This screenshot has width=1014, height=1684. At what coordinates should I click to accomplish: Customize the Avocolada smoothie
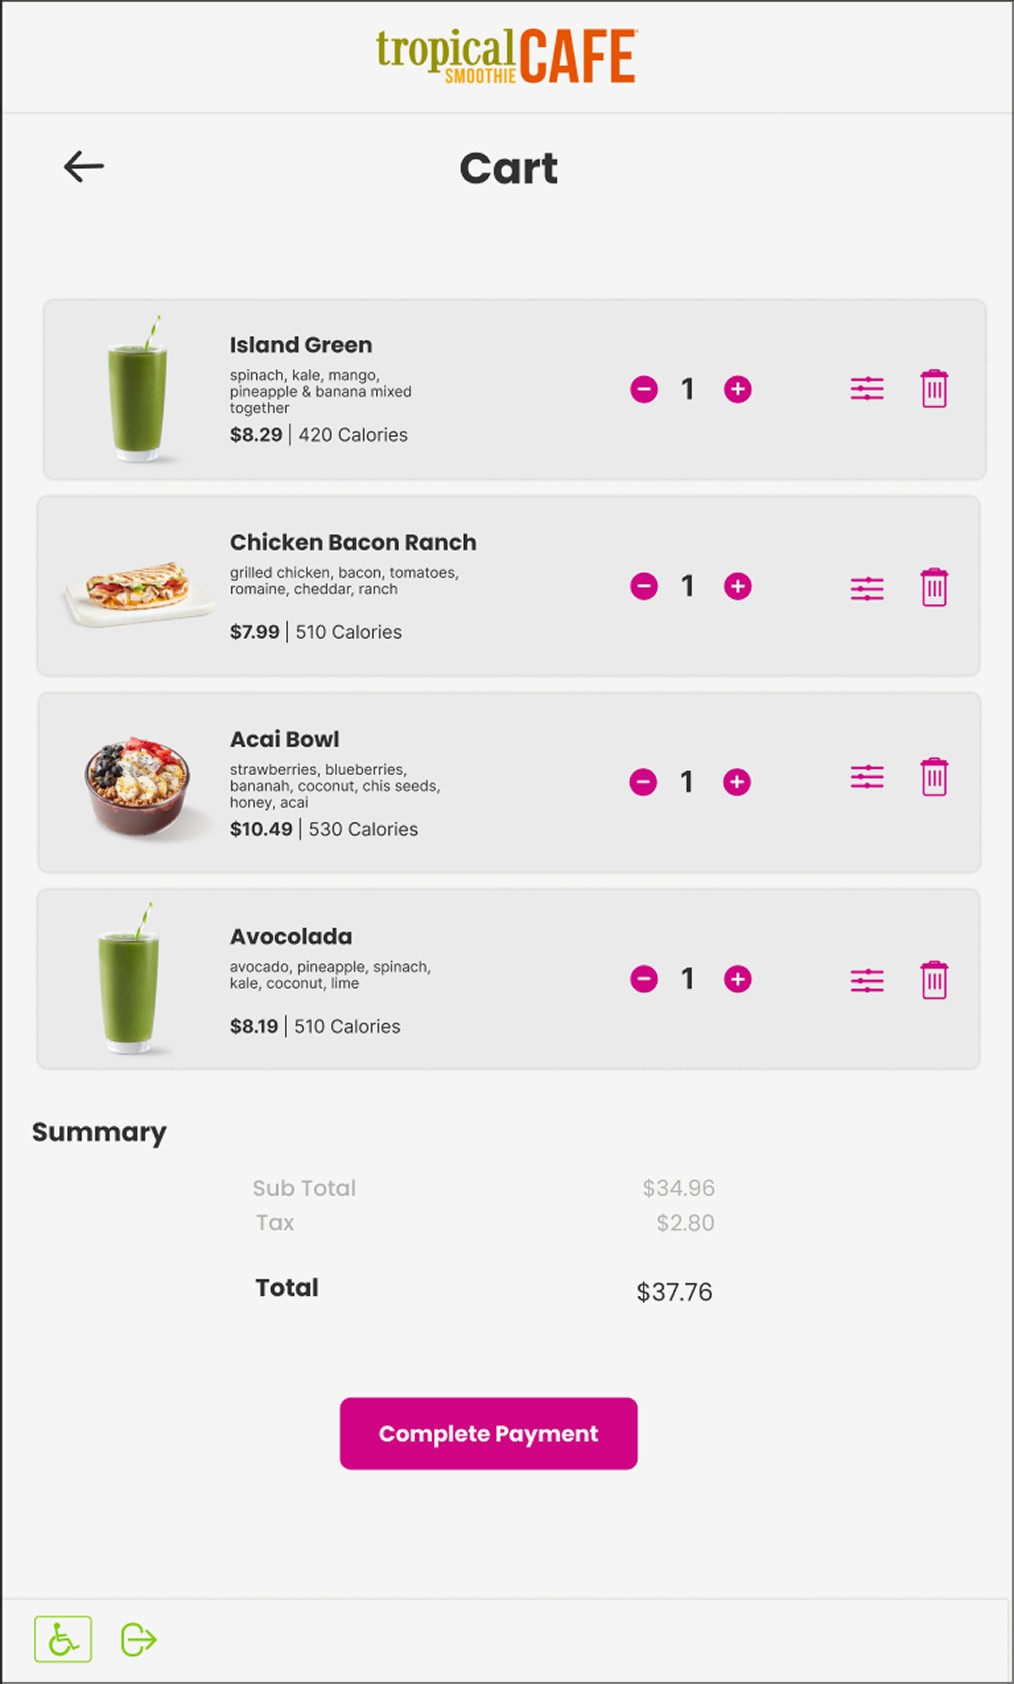[867, 980]
